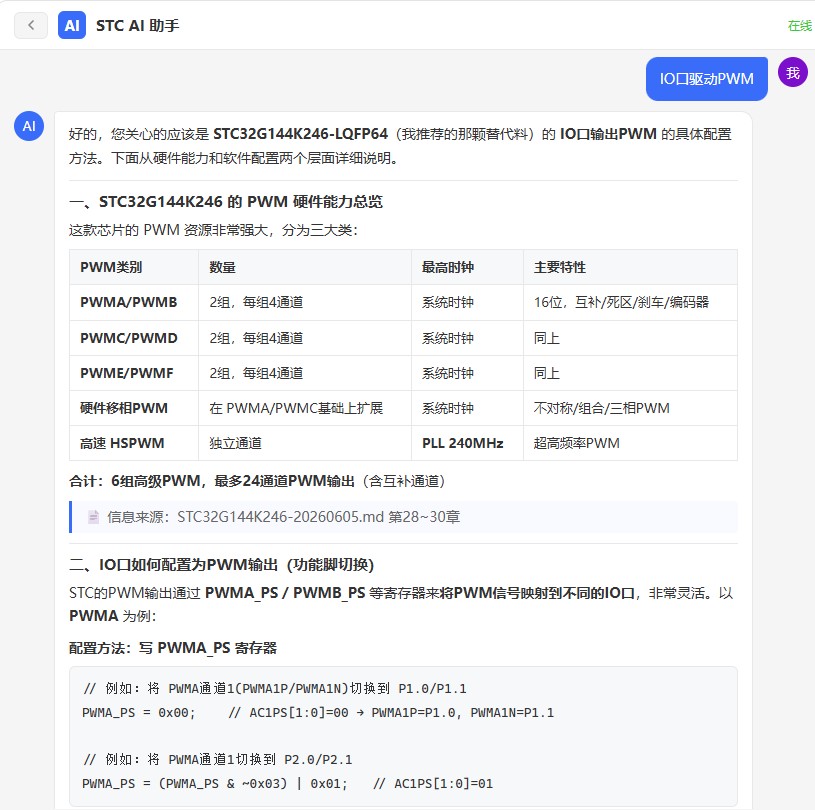Click the purple 我 user avatar
Viewport: 815px width, 810px height.
coord(792,72)
